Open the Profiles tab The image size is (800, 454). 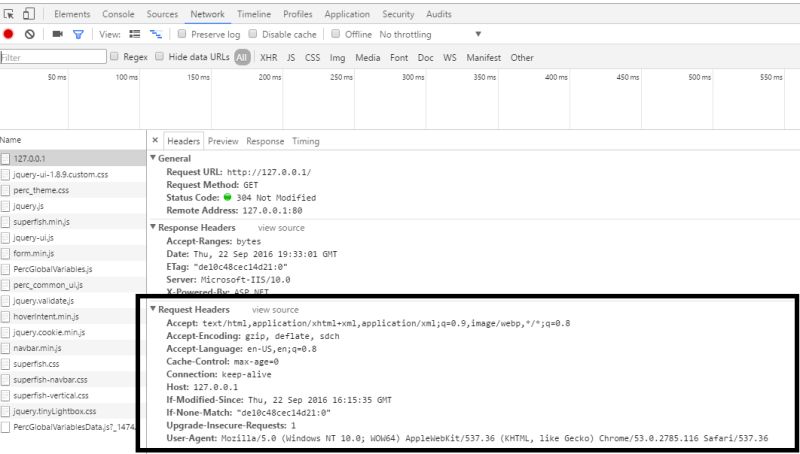[x=297, y=14]
